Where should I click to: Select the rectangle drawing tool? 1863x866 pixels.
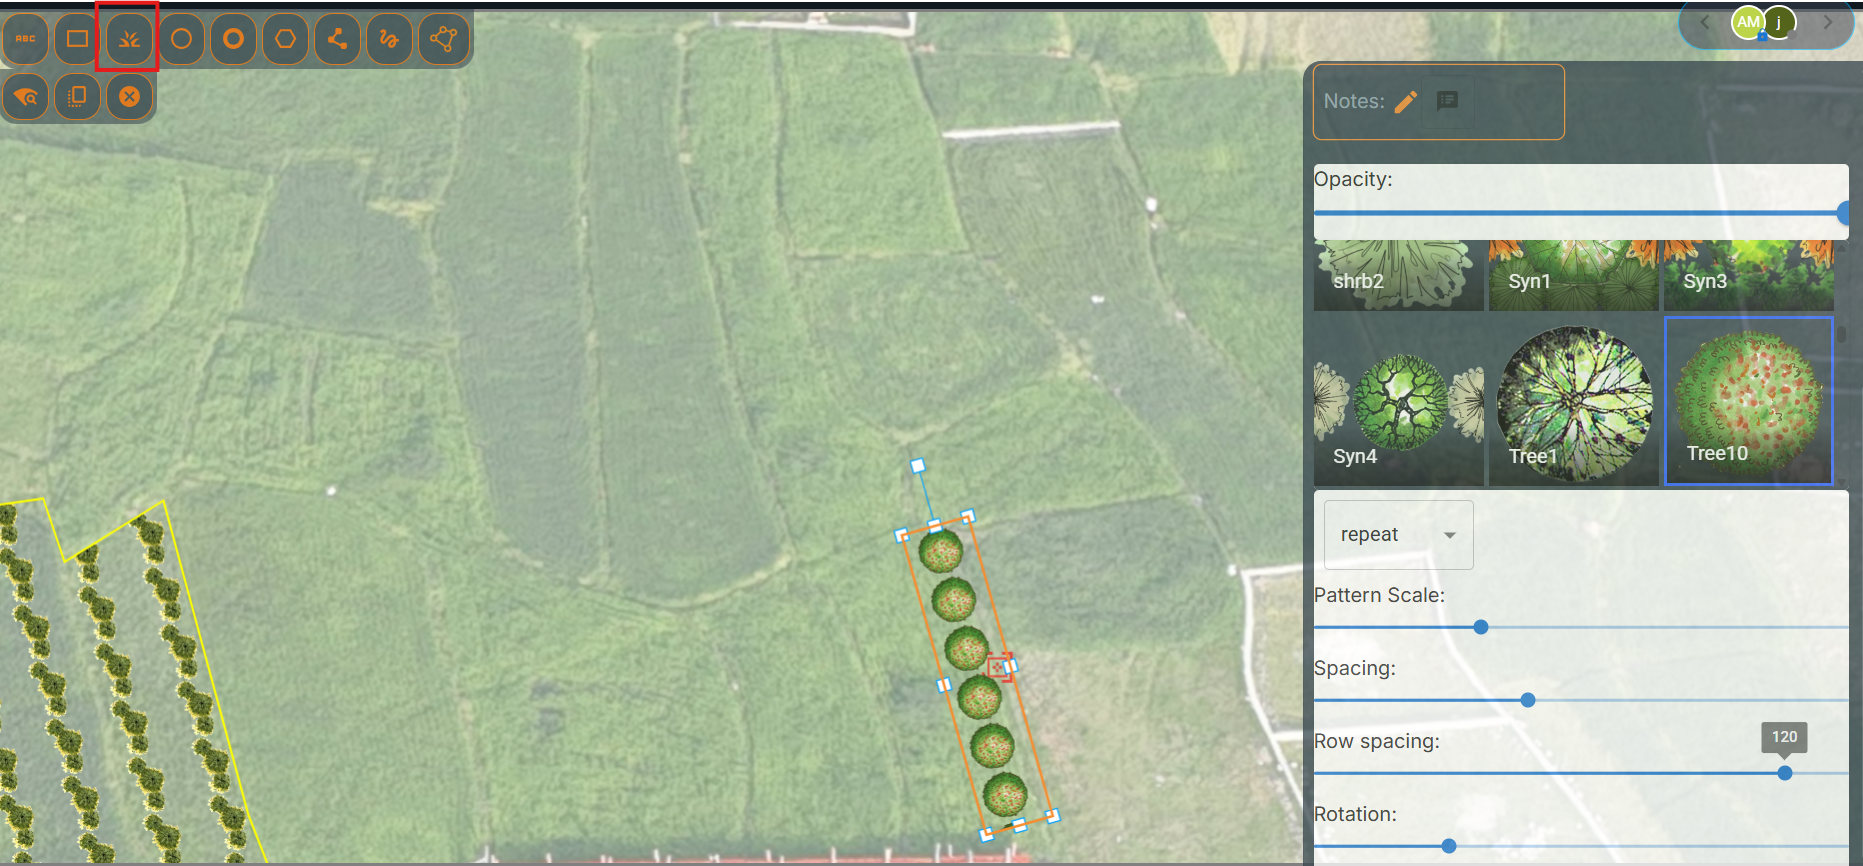click(78, 39)
